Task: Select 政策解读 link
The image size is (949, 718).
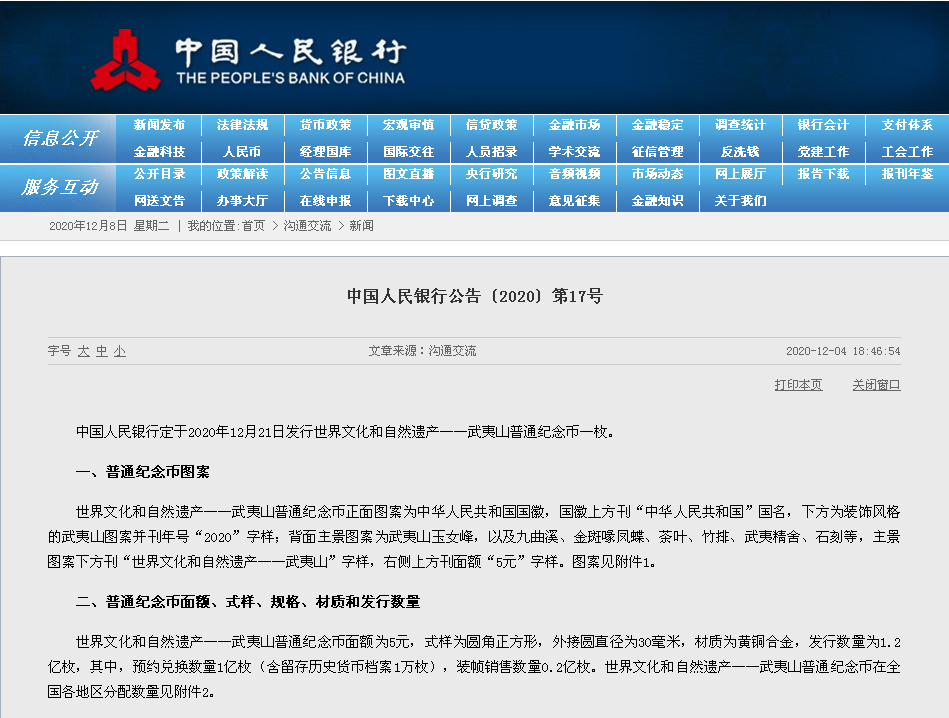Action: pos(242,174)
